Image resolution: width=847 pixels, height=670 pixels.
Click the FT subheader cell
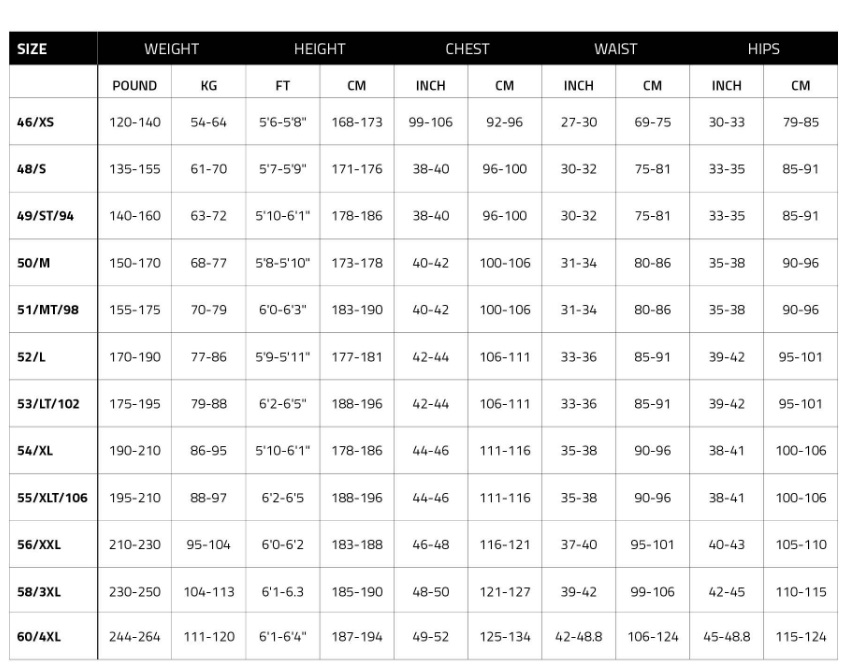283,86
